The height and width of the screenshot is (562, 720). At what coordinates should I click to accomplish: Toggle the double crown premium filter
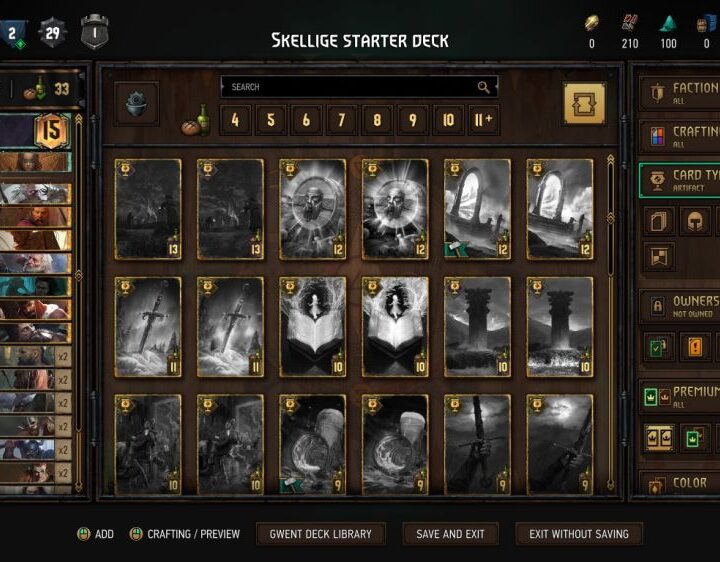pos(659,438)
